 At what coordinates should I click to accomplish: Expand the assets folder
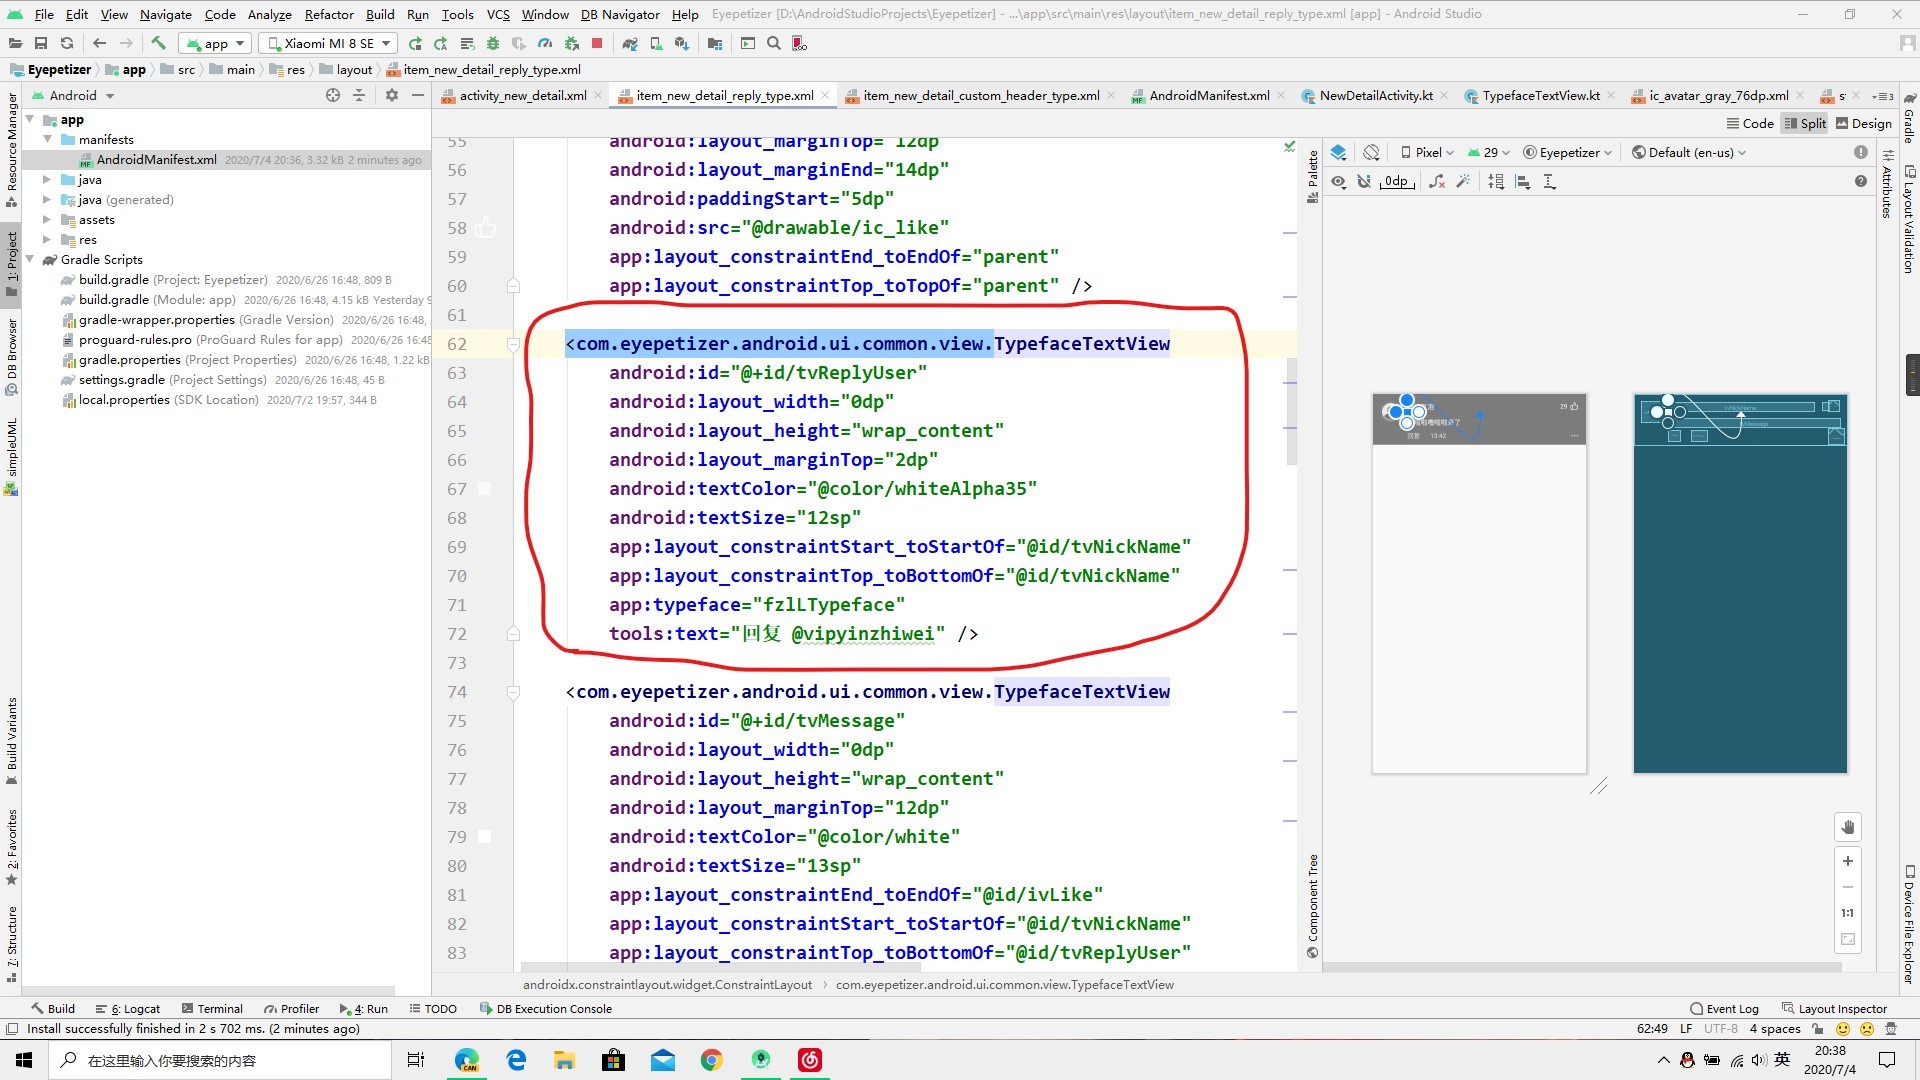47,220
